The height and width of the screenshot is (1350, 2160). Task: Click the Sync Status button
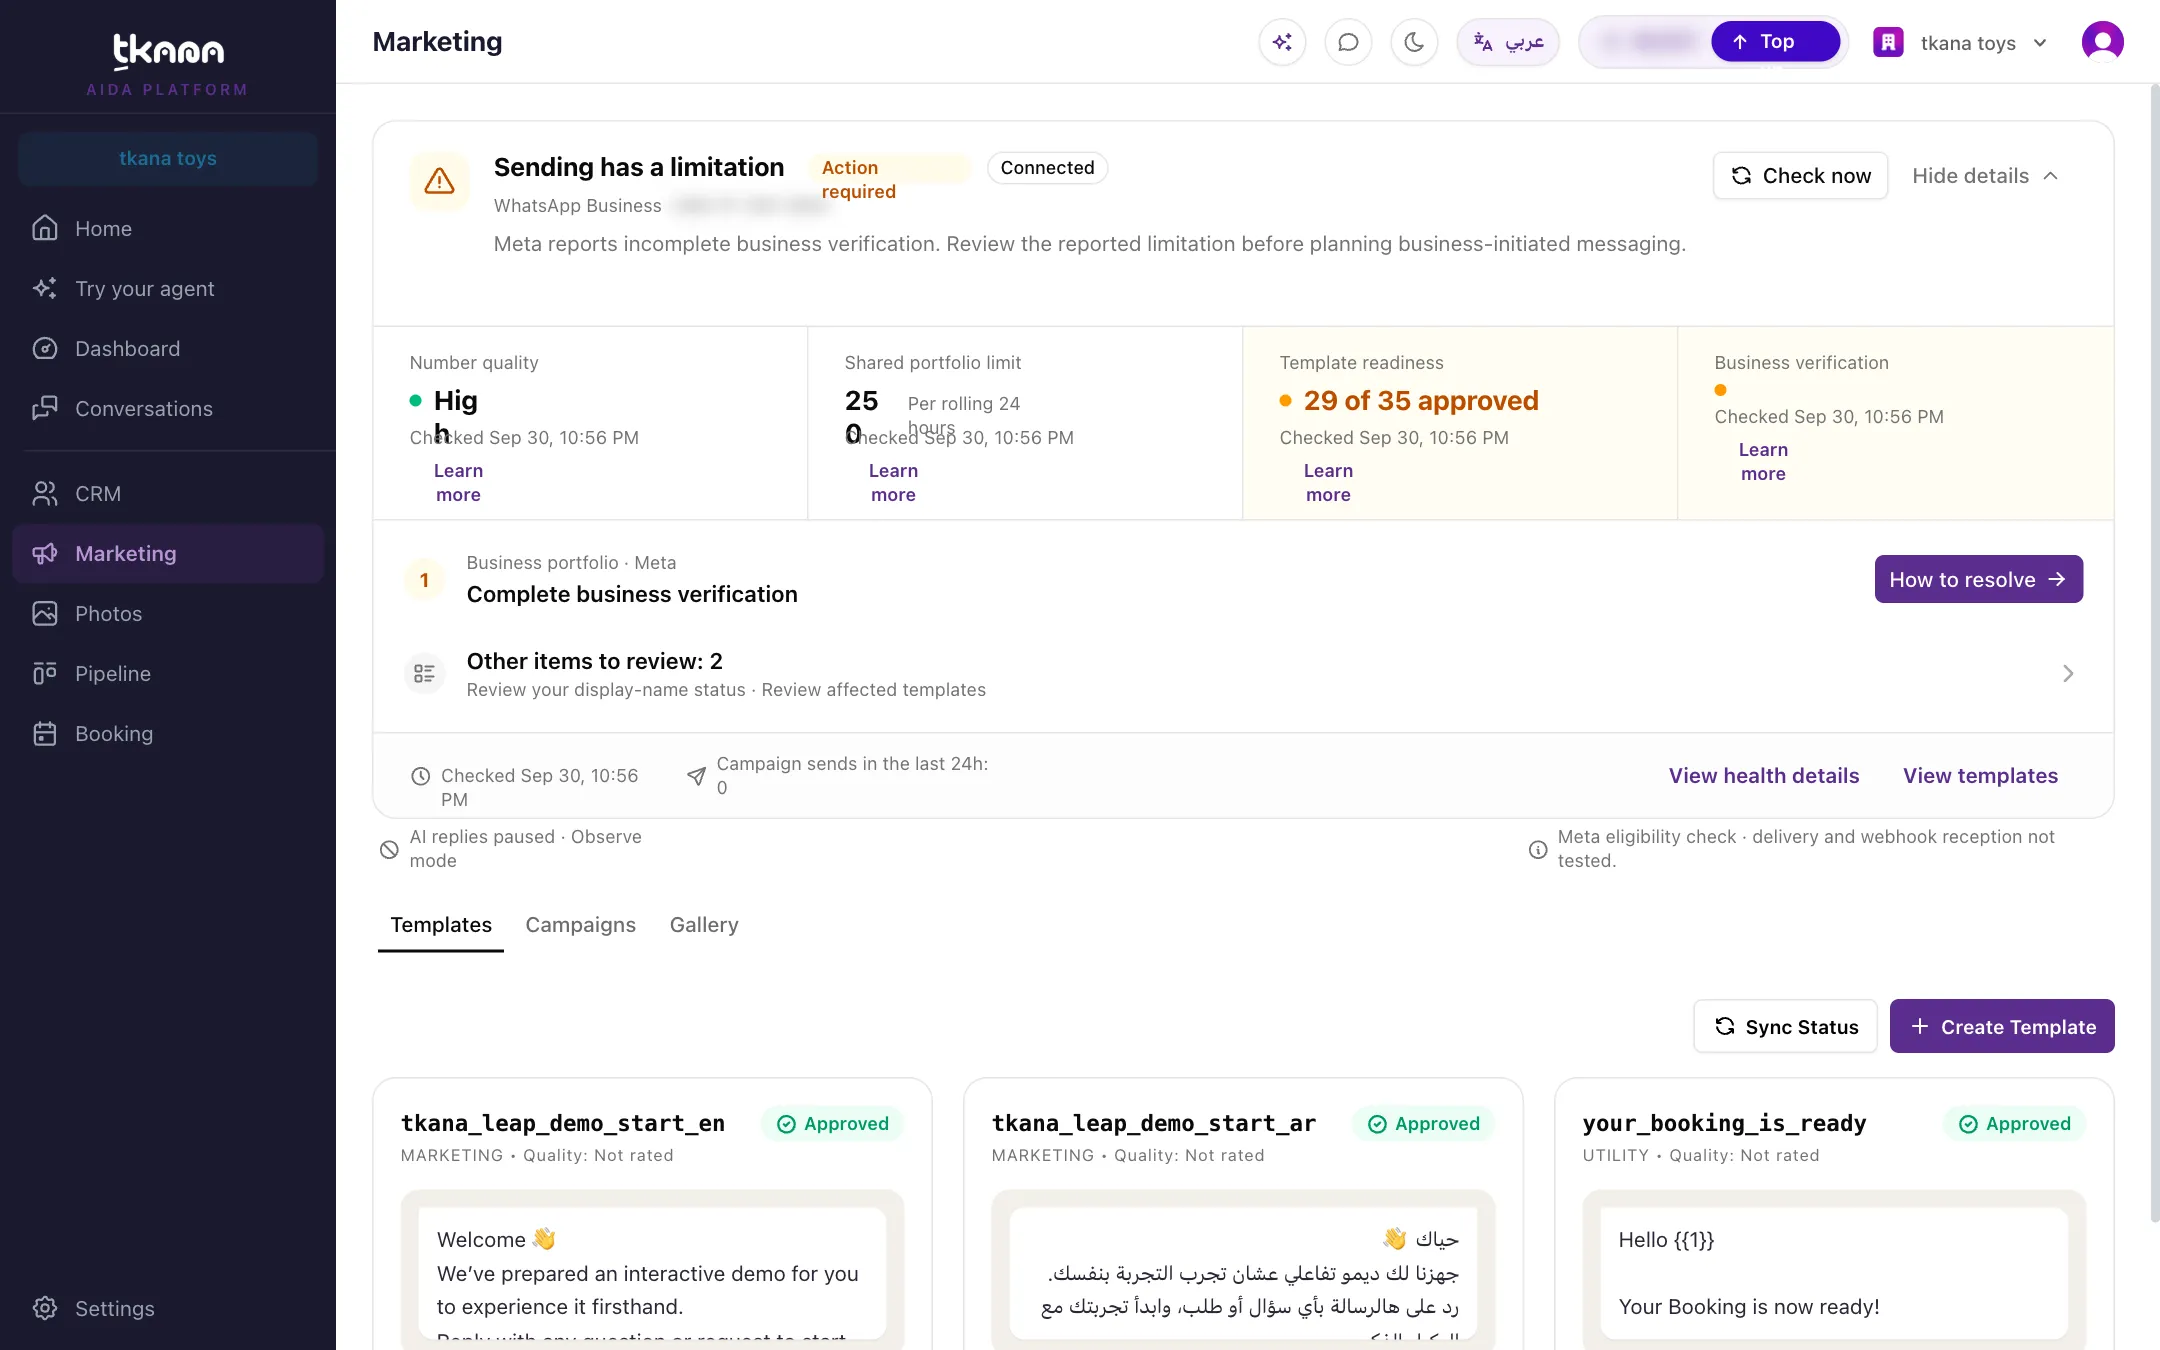tap(1786, 1026)
